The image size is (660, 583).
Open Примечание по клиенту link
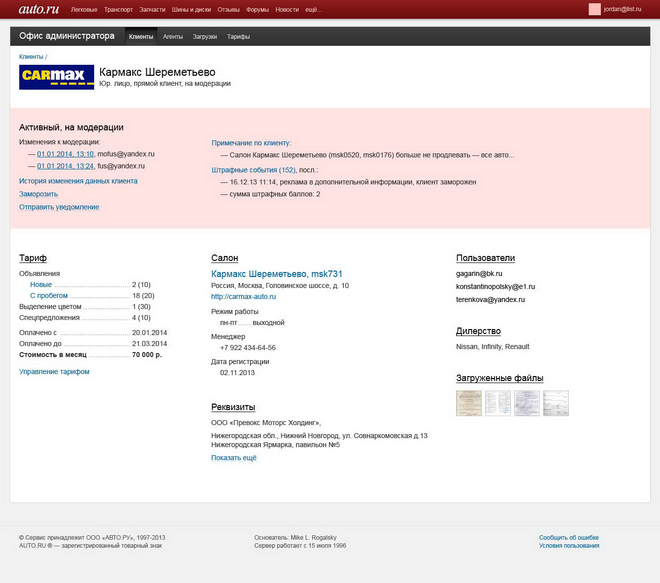tap(251, 143)
